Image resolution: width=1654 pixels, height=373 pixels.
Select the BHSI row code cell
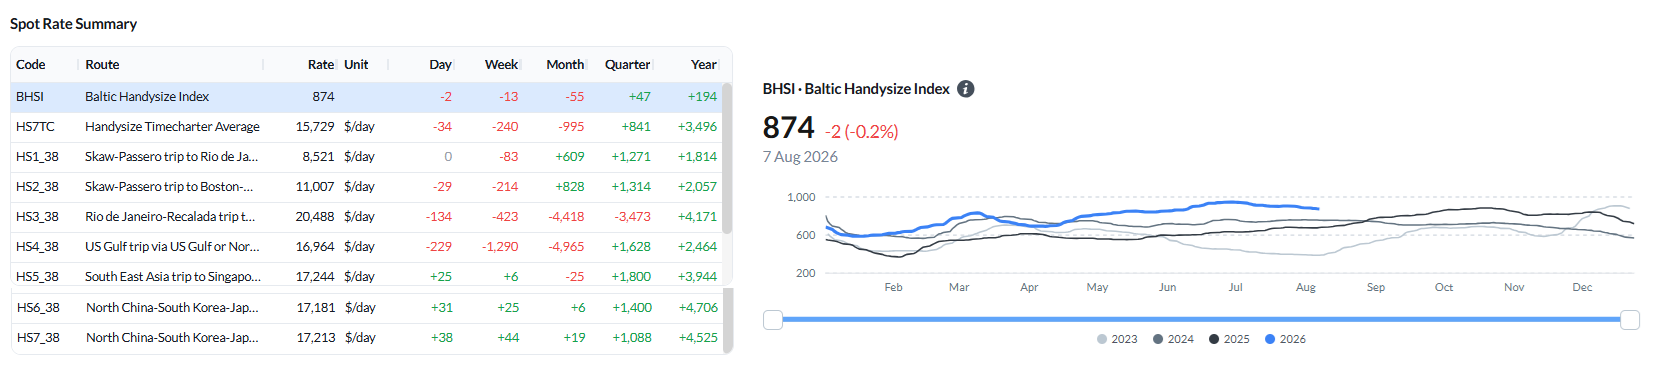(x=30, y=97)
